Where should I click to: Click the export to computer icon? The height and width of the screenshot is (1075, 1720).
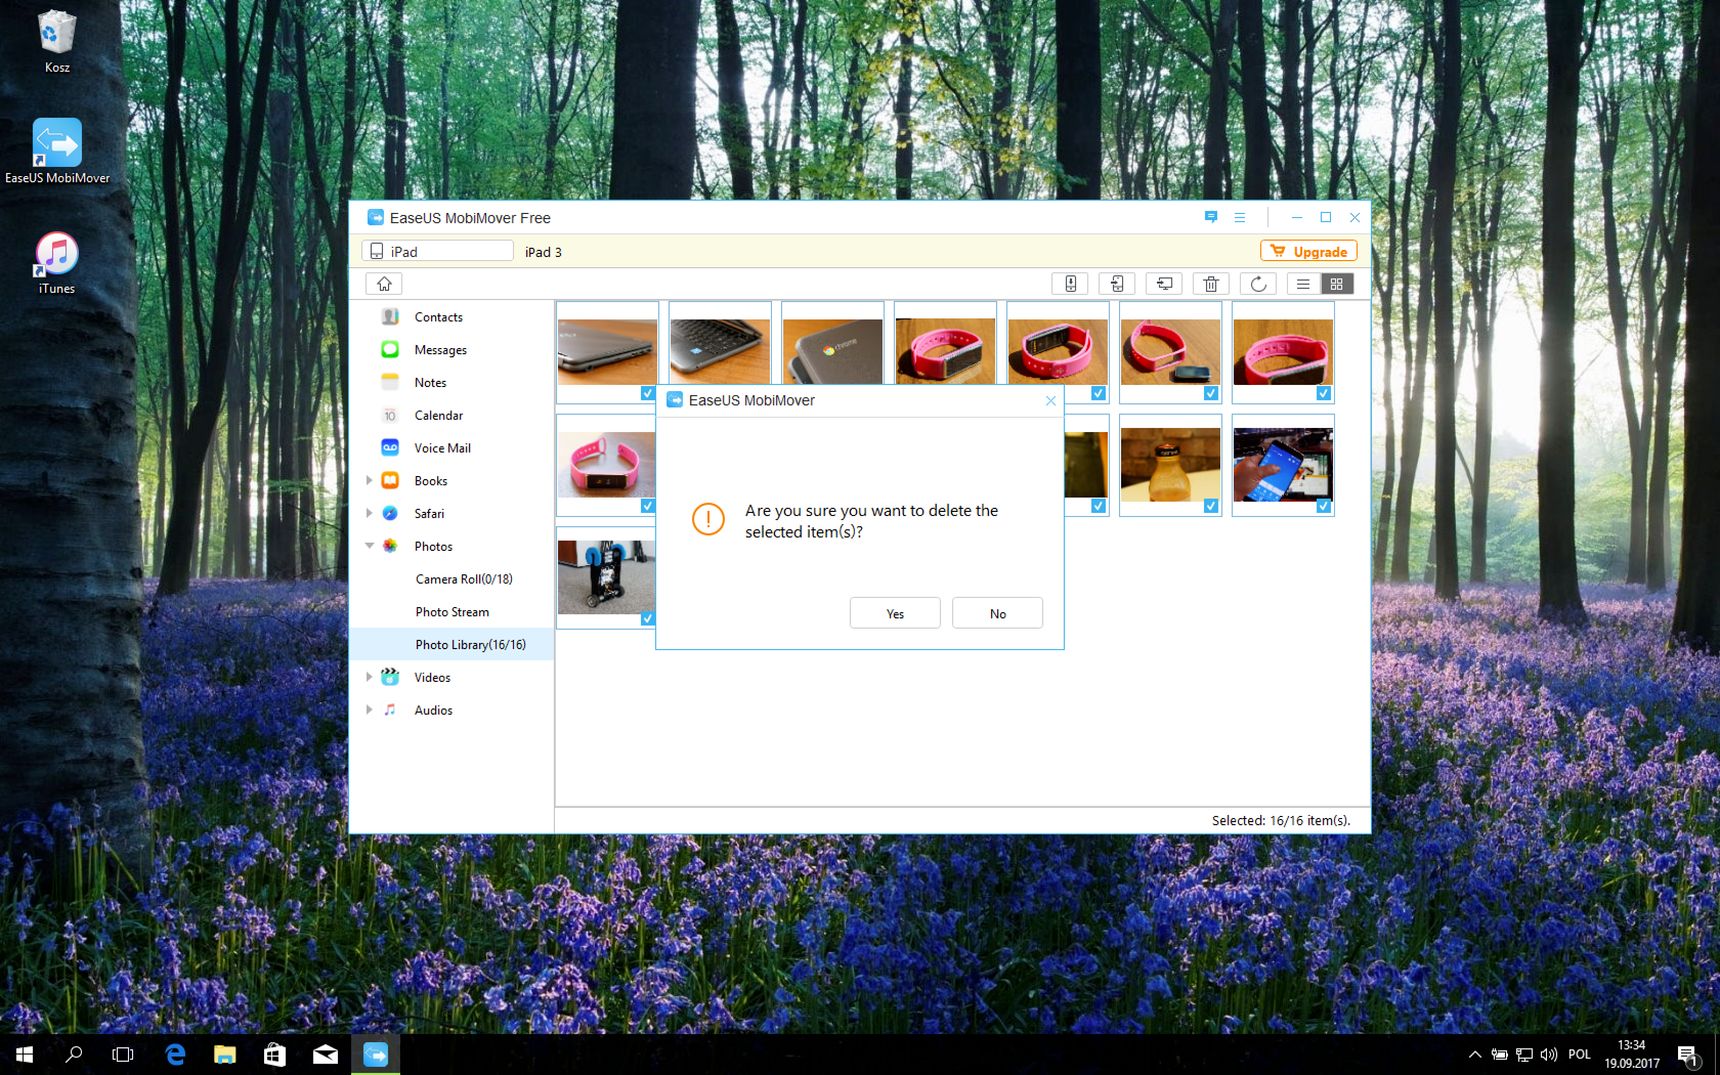(x=1164, y=284)
